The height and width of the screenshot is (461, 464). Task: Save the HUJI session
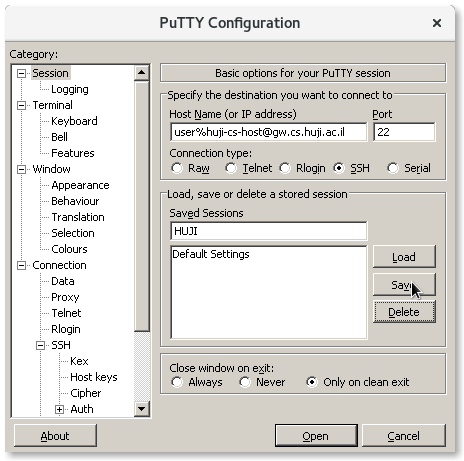coord(404,285)
